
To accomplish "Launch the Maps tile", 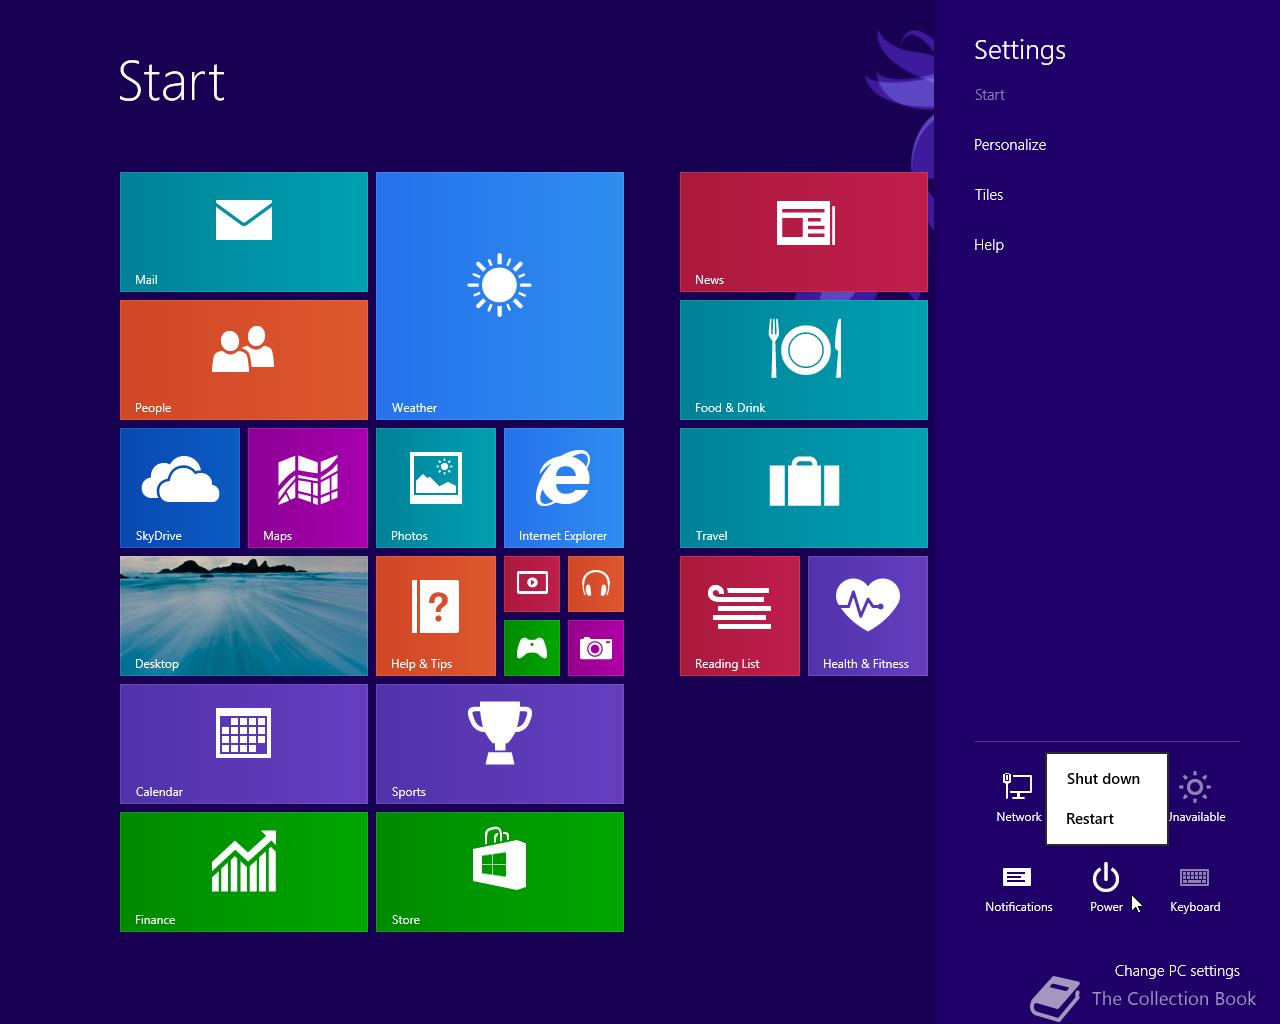I will coord(308,488).
